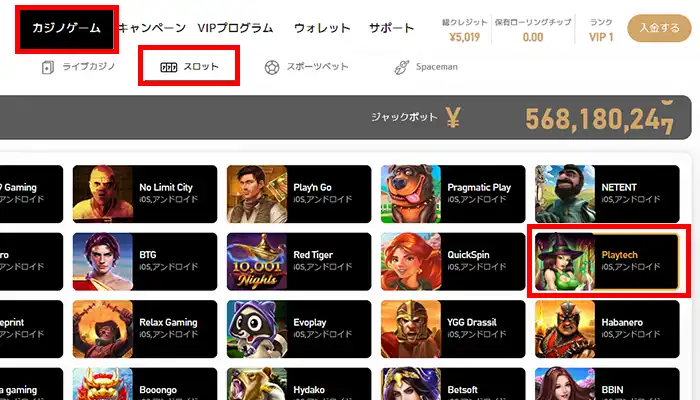Select the スロット tab

(189, 67)
